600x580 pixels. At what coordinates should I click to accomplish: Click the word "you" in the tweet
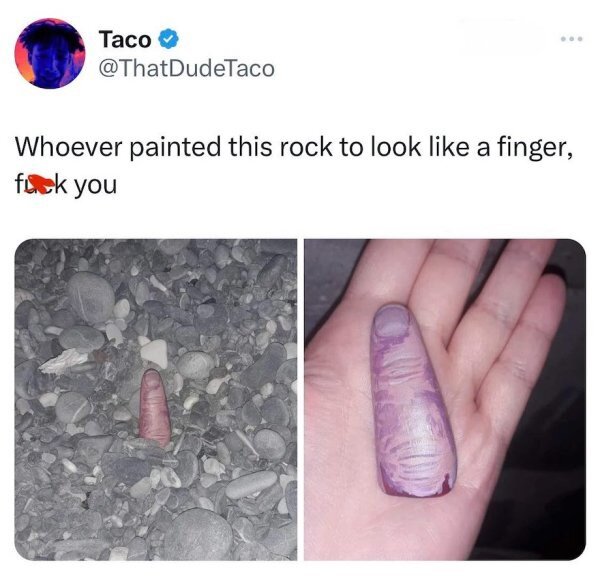(95, 185)
